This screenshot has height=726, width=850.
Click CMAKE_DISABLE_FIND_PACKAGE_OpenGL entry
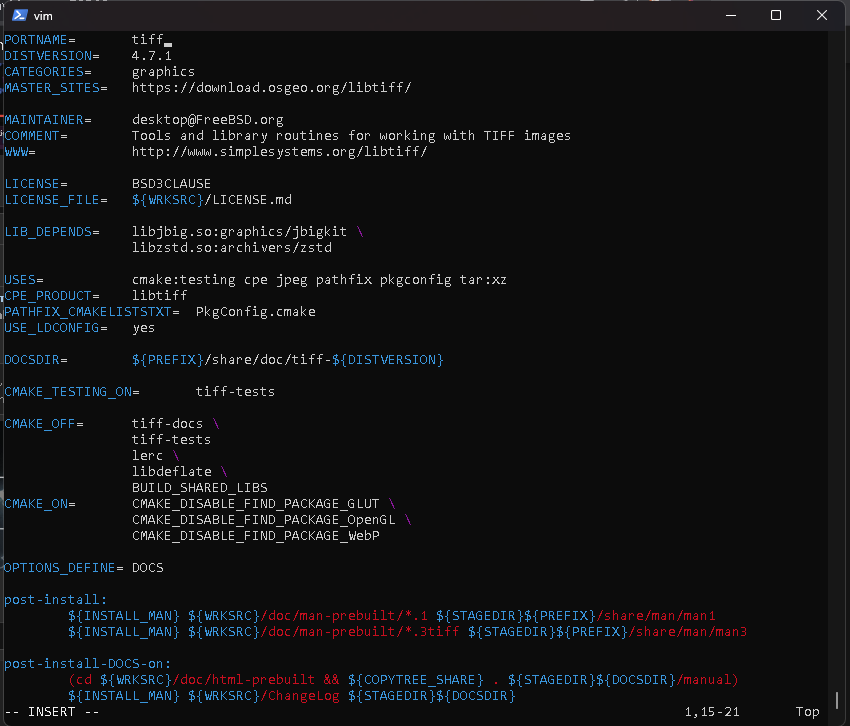tap(263, 520)
